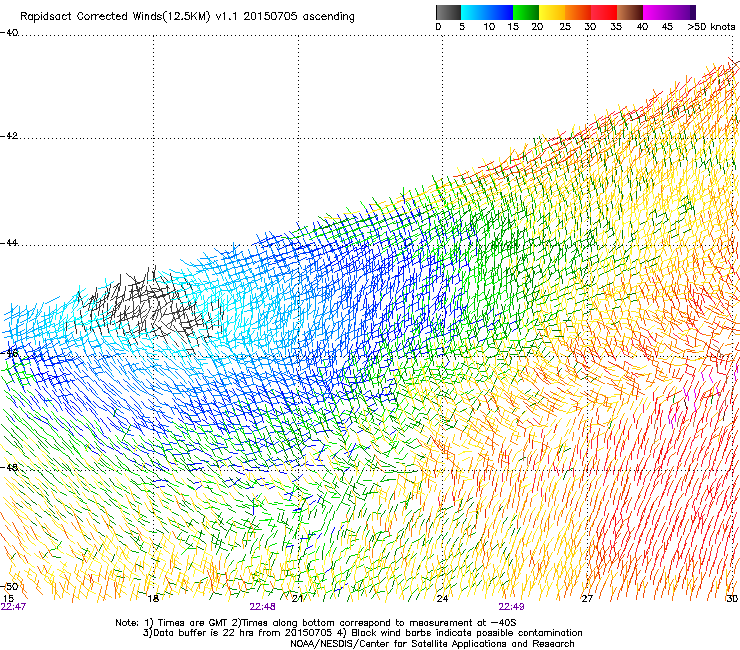
Task: Select the red 30-35 knots color swatch
Action: click(x=604, y=12)
